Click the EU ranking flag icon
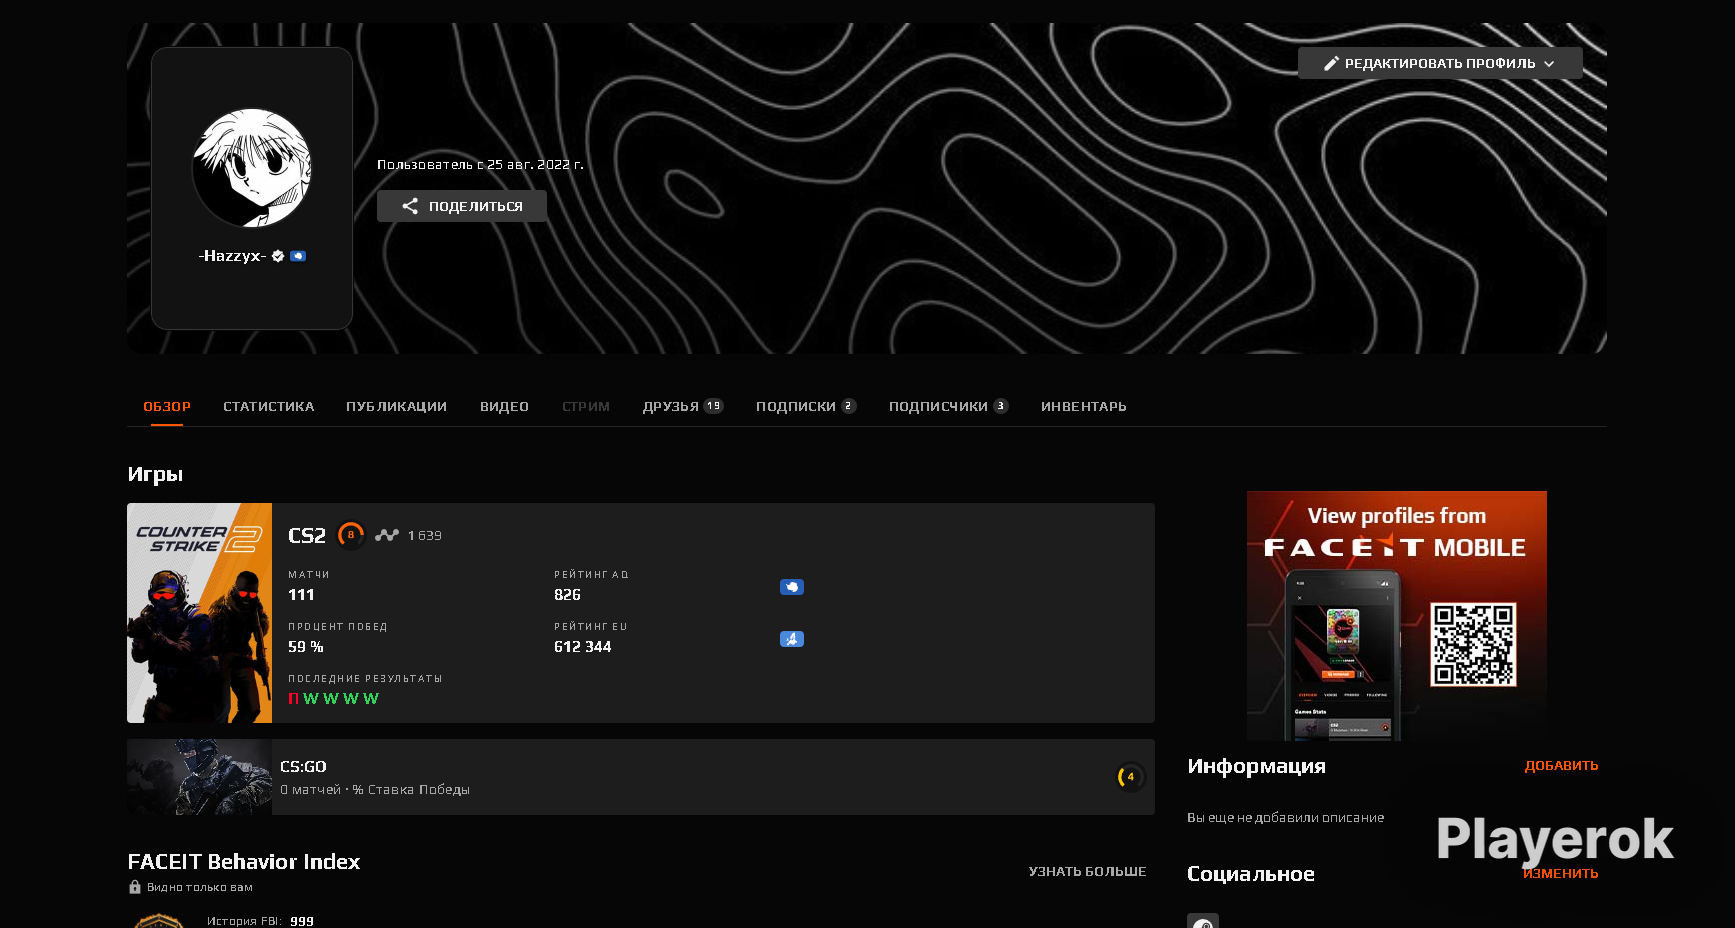1735x928 pixels. point(792,639)
